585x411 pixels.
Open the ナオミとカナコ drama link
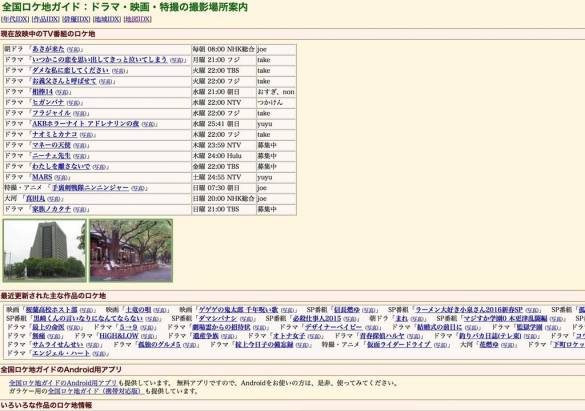(54, 134)
